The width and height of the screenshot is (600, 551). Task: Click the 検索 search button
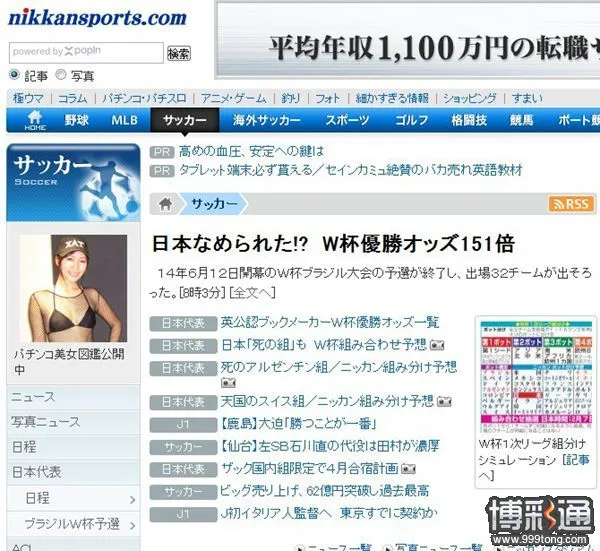click(x=179, y=53)
